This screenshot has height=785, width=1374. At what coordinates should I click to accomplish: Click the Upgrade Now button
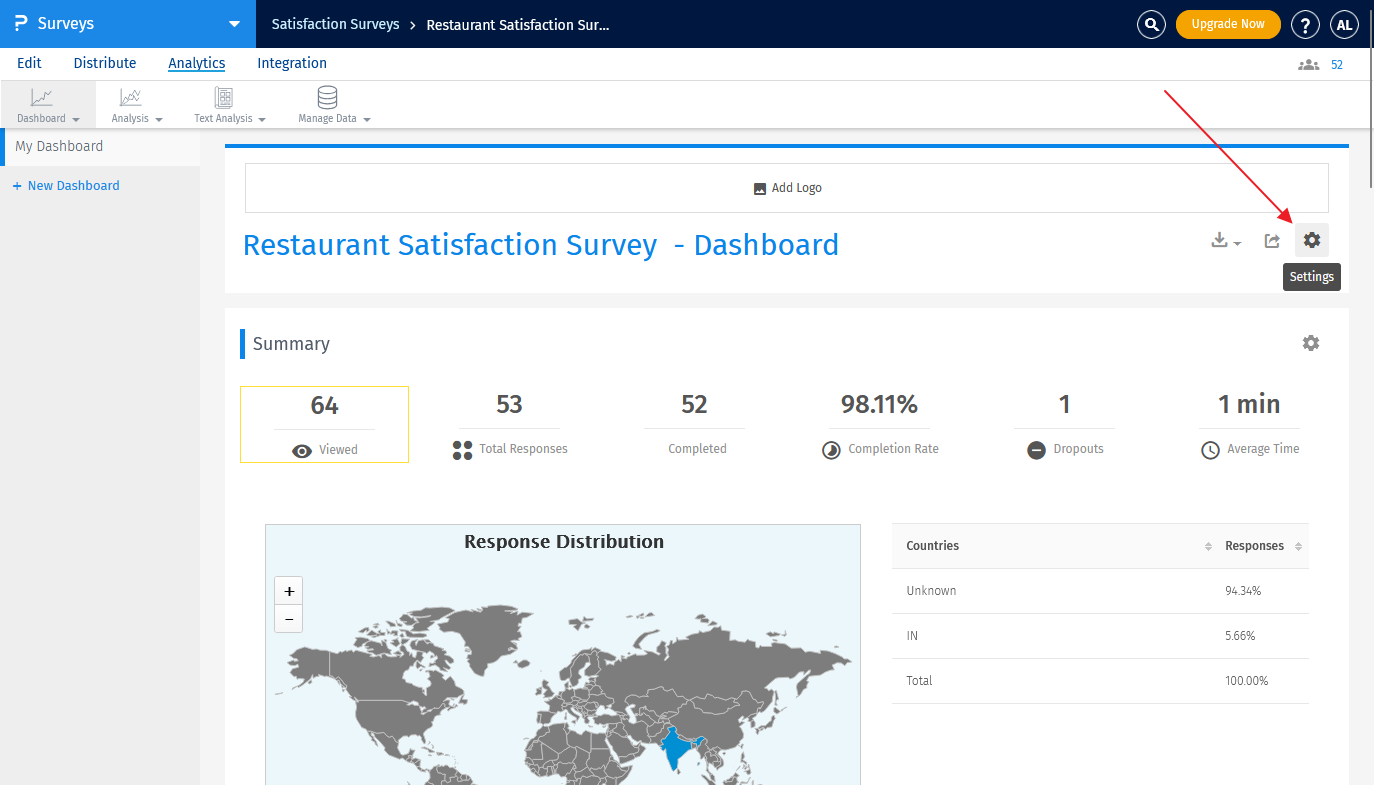(1228, 24)
